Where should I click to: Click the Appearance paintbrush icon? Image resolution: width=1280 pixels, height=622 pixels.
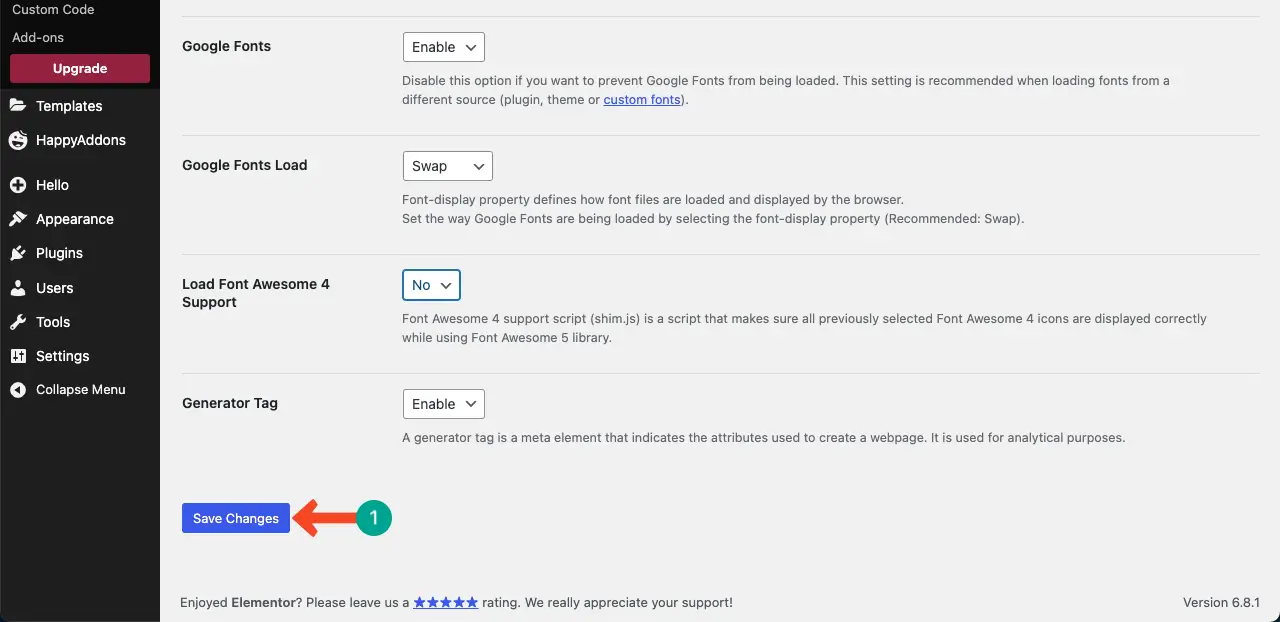pyautogui.click(x=18, y=219)
